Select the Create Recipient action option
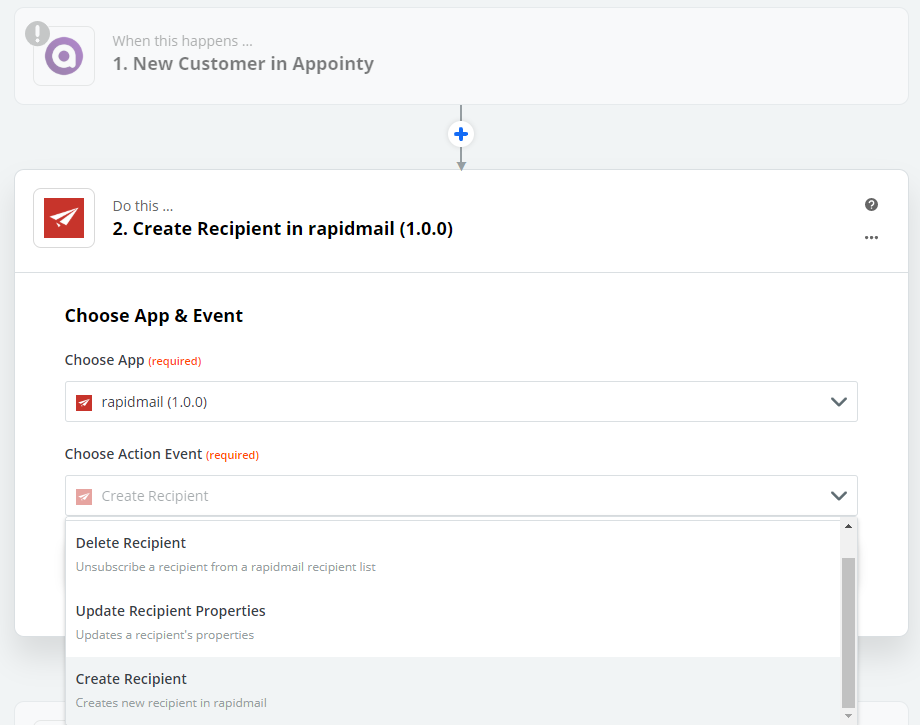Viewport: 920px width, 725px height. (x=453, y=691)
